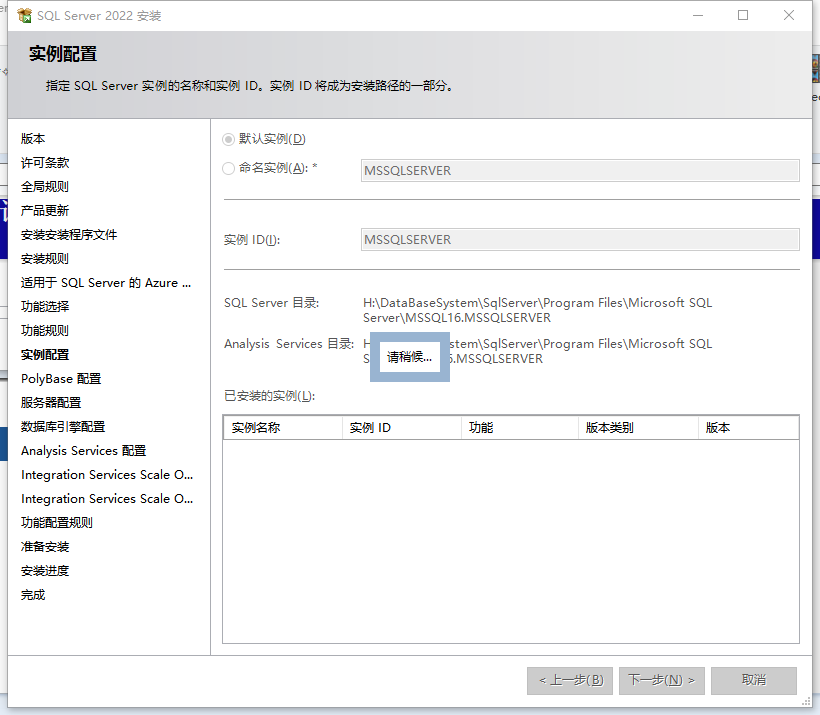820x715 pixels.
Task: Select the 产品更新 step
Action: (45, 211)
